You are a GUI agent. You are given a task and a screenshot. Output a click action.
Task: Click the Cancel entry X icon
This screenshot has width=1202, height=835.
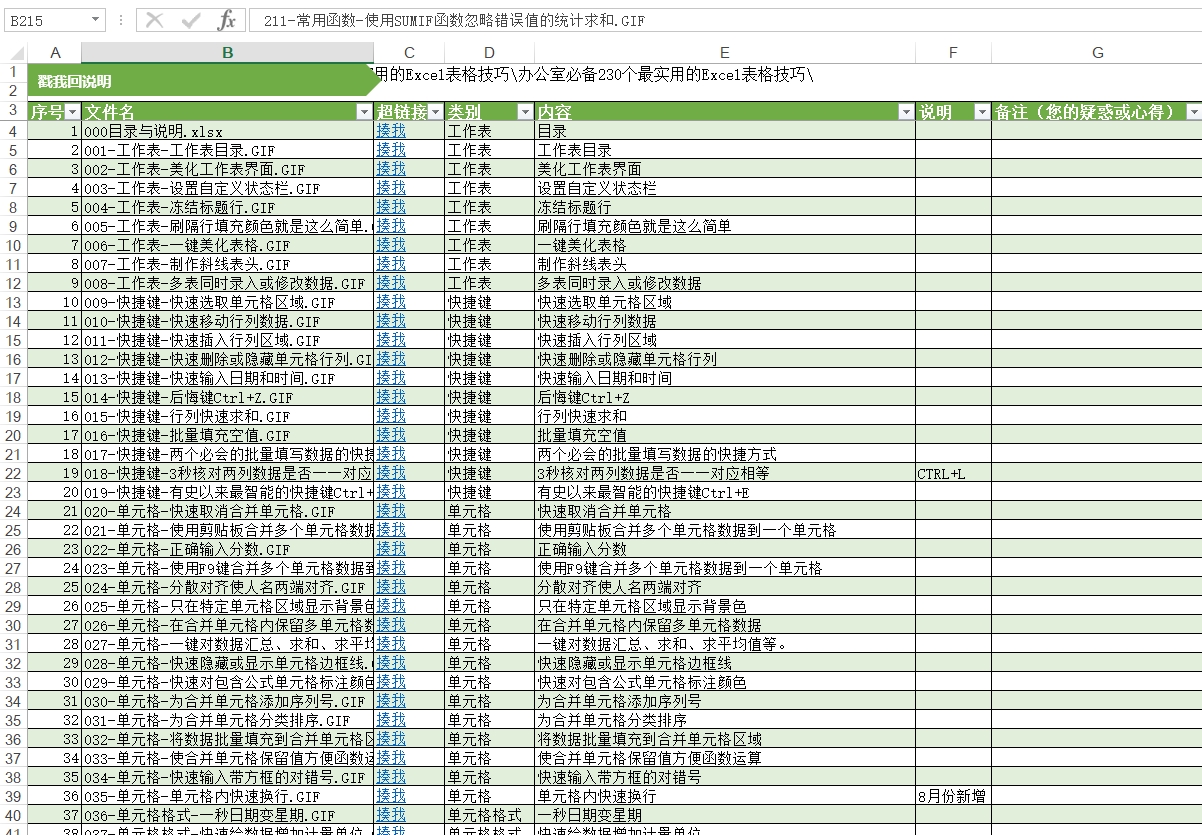pyautogui.click(x=154, y=20)
